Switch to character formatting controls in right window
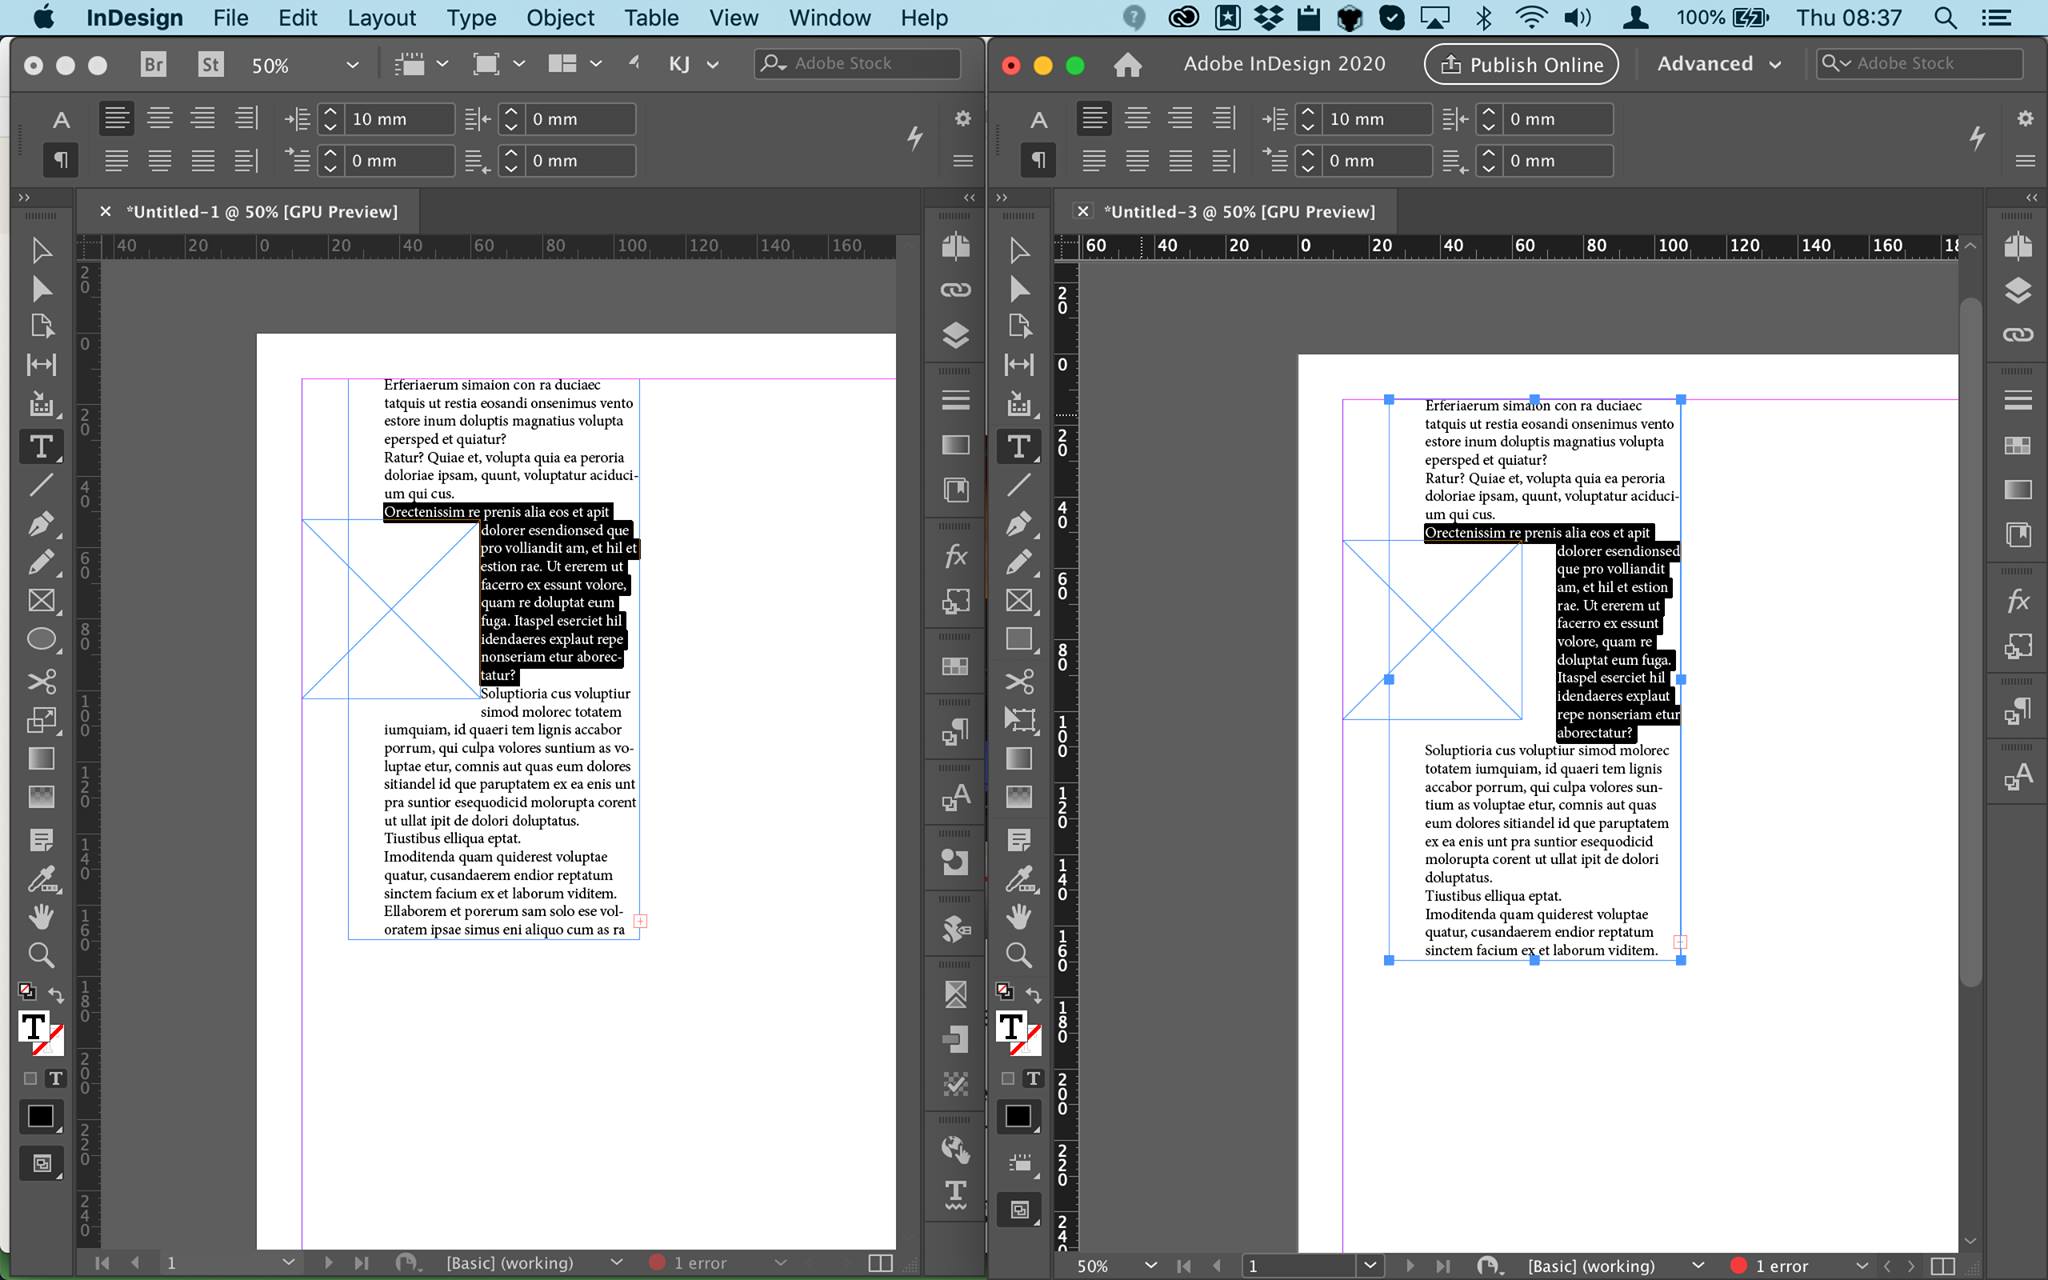Viewport: 2048px width, 1280px height. tap(1039, 120)
